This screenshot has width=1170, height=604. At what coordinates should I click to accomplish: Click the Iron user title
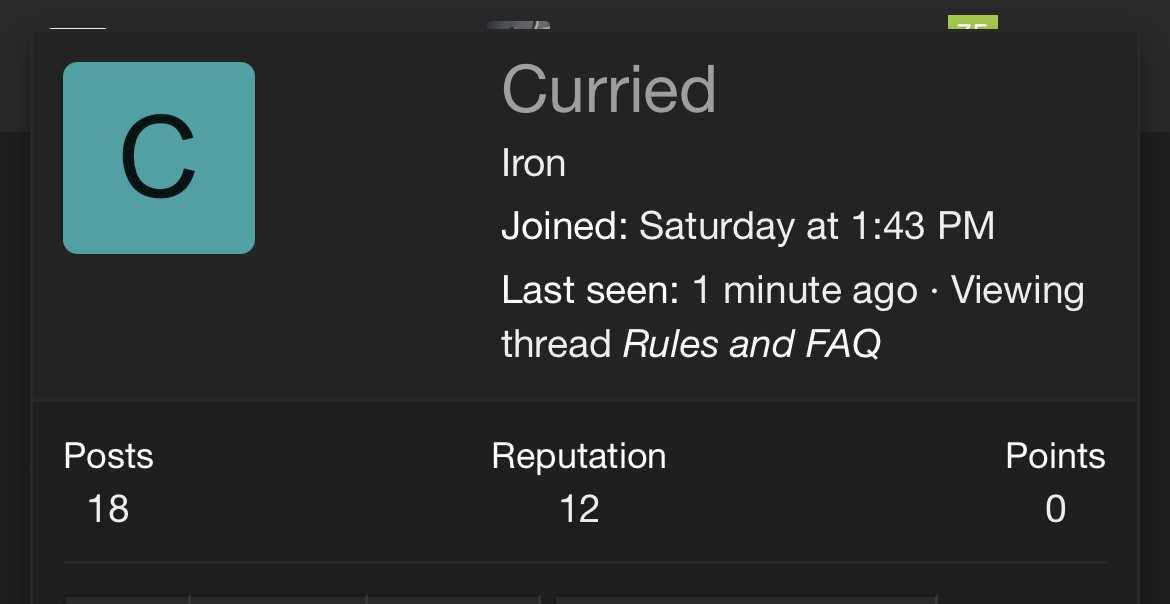tap(533, 163)
